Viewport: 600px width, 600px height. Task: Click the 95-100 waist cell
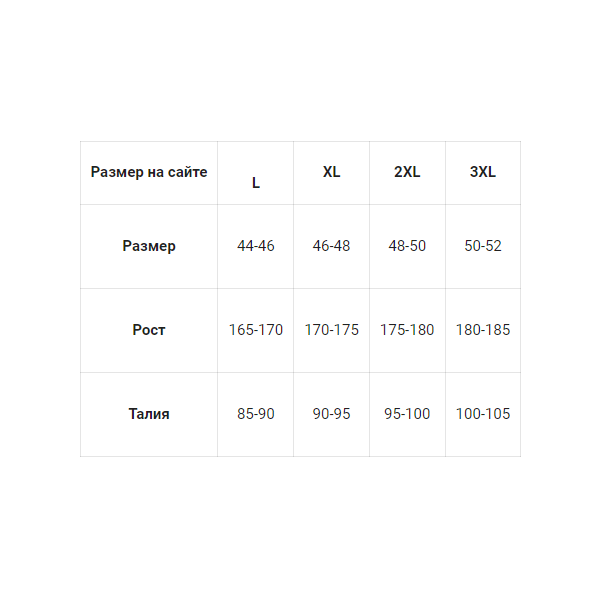click(x=407, y=414)
